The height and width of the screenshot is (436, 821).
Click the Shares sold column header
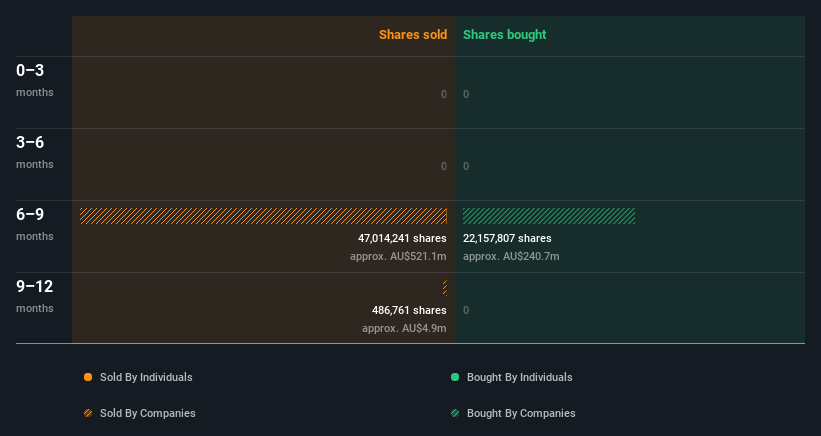(413, 35)
